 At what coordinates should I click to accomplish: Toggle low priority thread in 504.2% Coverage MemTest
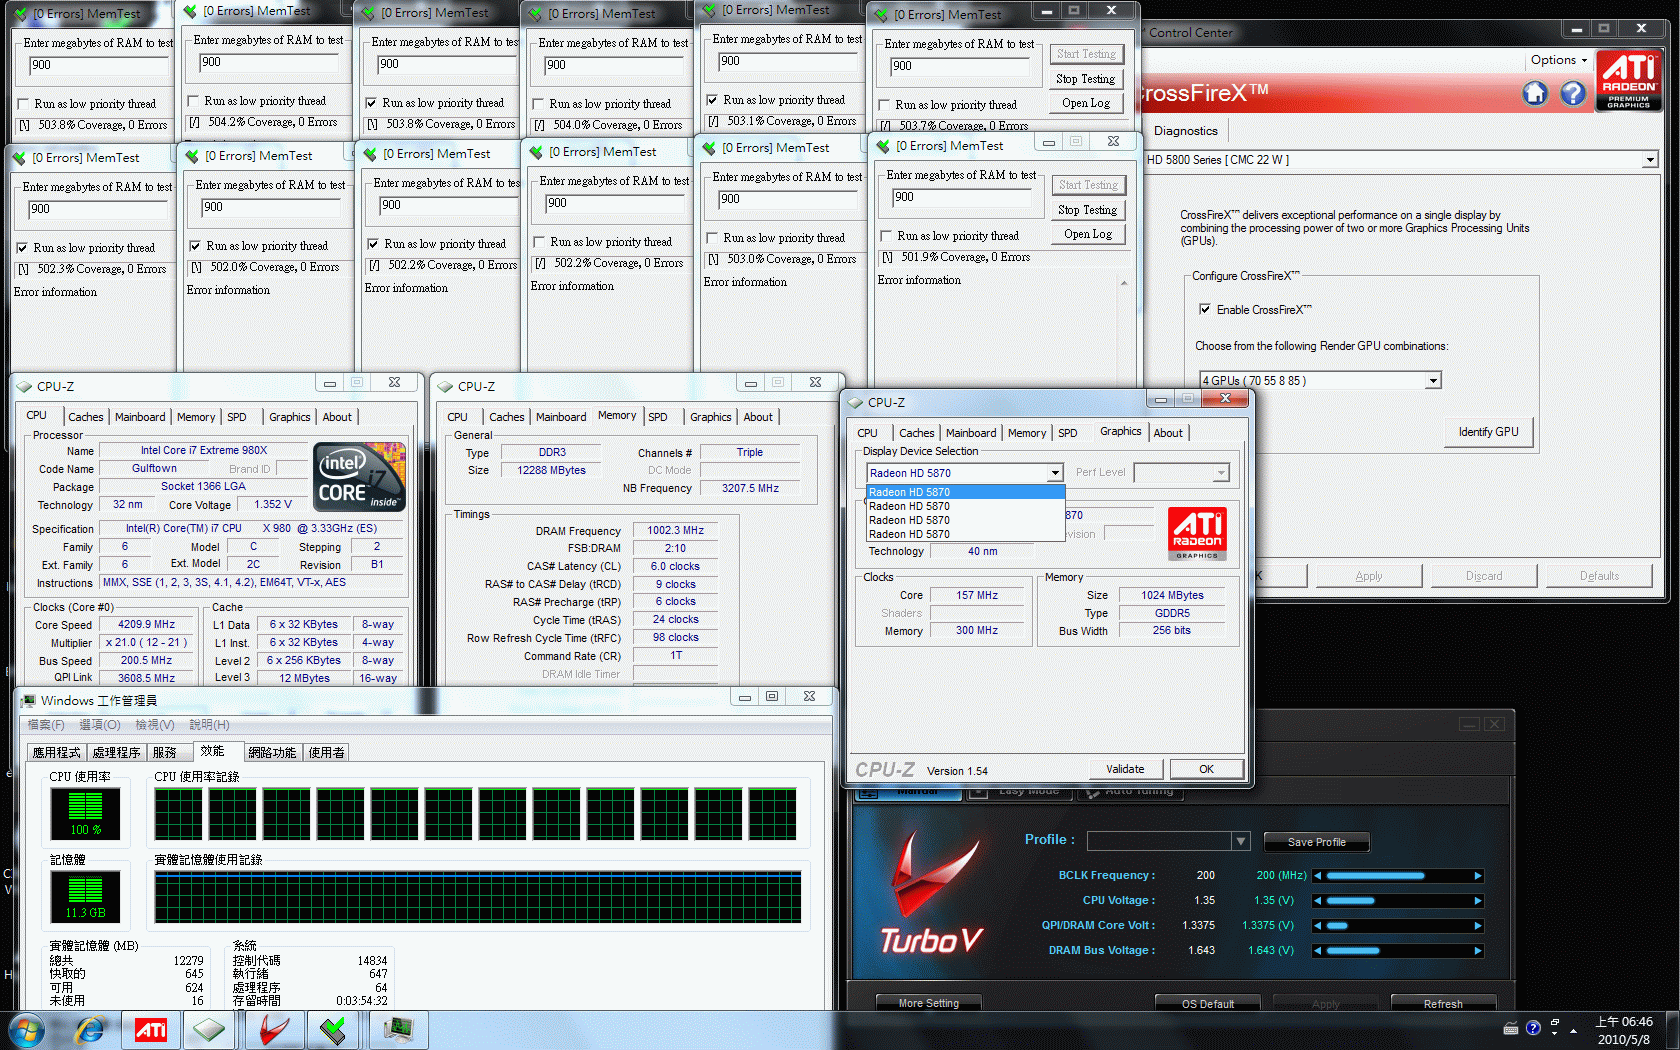[193, 101]
